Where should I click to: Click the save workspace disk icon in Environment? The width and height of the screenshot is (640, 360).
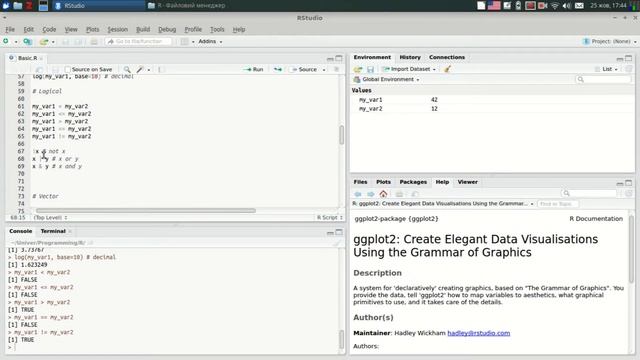(x=371, y=69)
